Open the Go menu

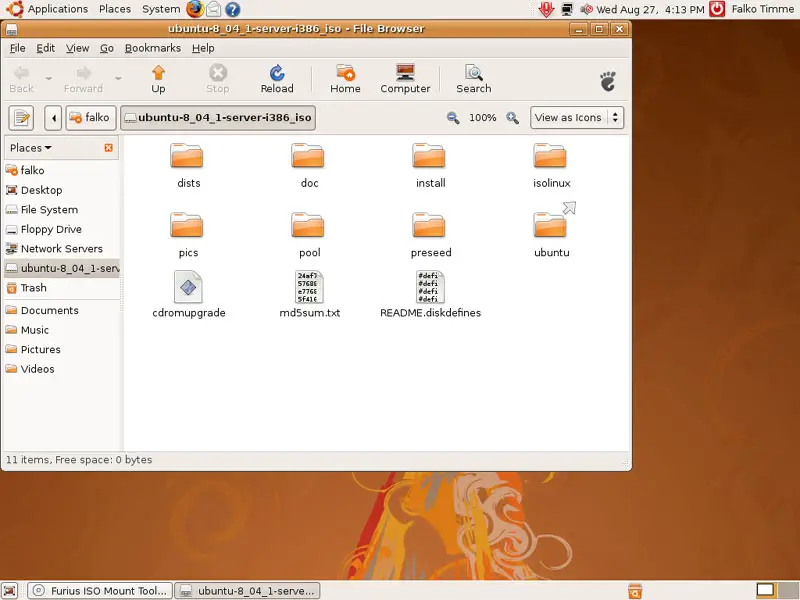pyautogui.click(x=107, y=48)
